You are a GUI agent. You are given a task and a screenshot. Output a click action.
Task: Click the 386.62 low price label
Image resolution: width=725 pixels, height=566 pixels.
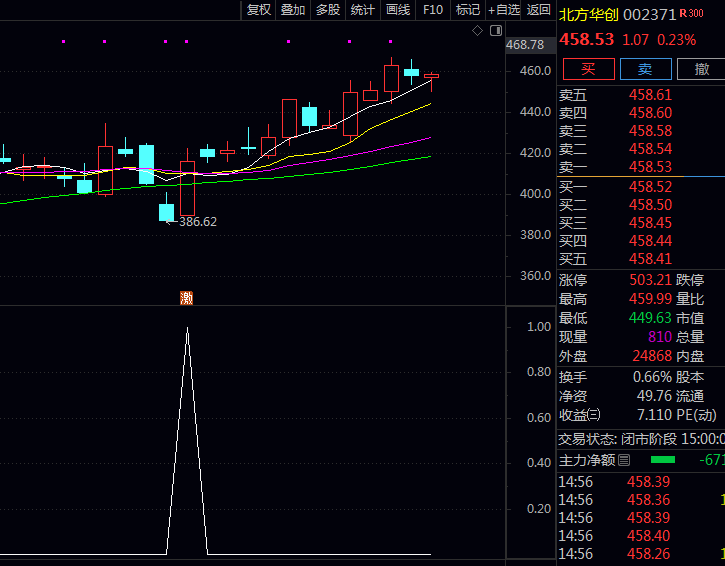(197, 222)
